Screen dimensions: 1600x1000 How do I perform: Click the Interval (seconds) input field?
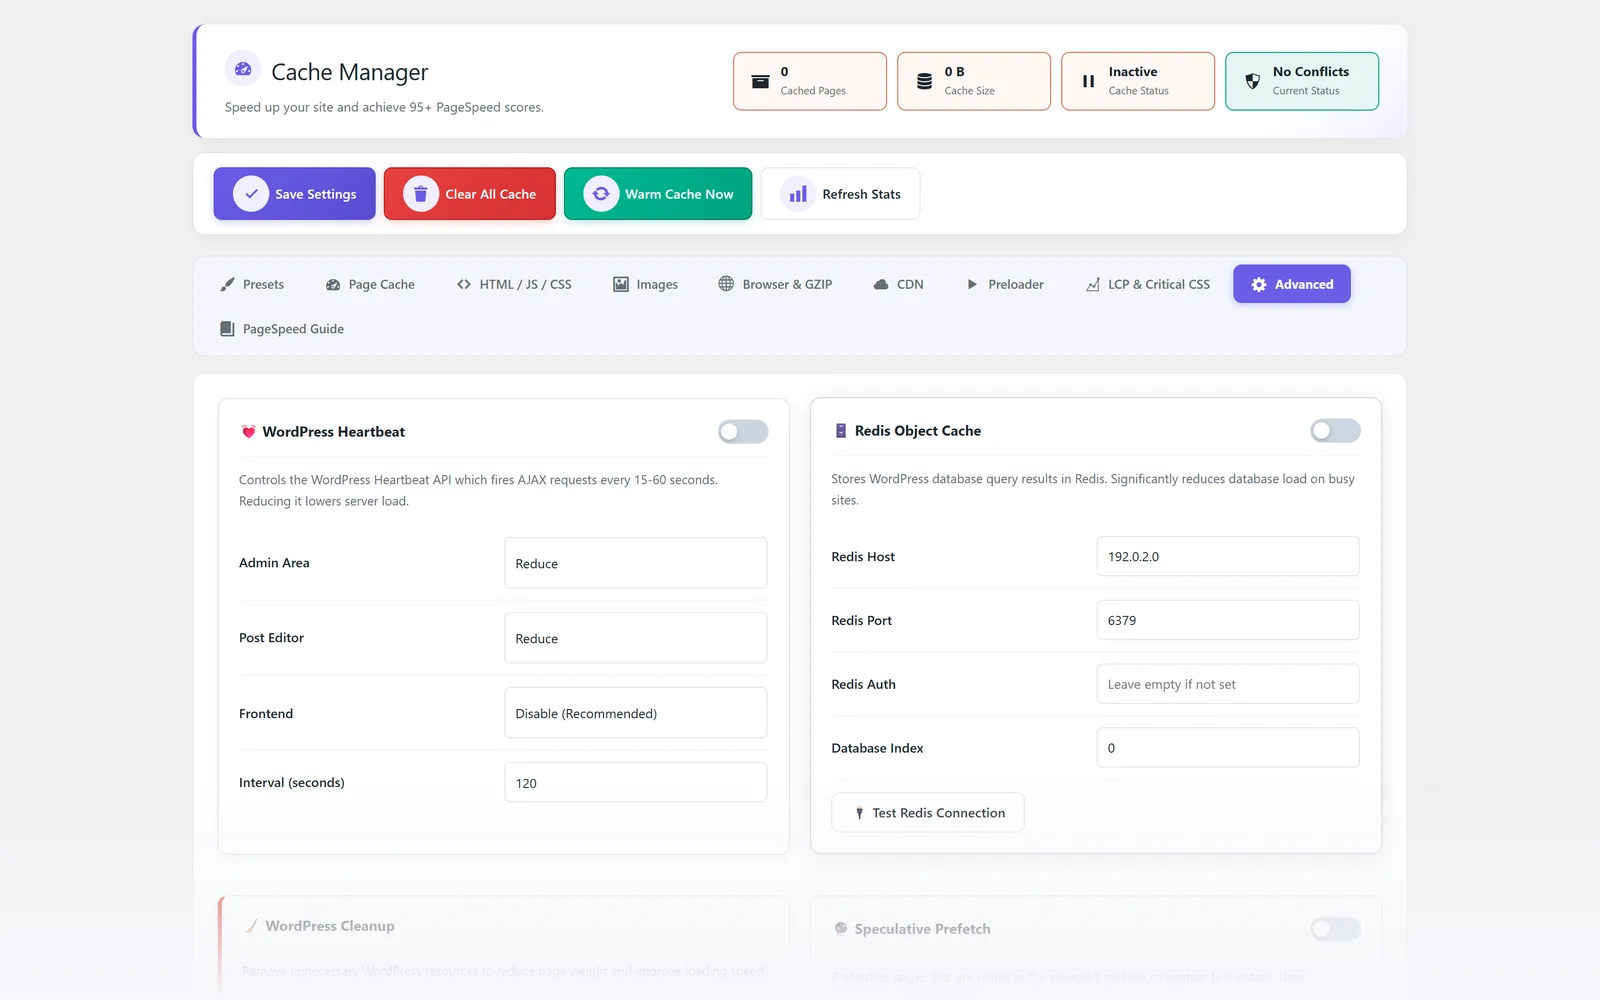coord(636,783)
